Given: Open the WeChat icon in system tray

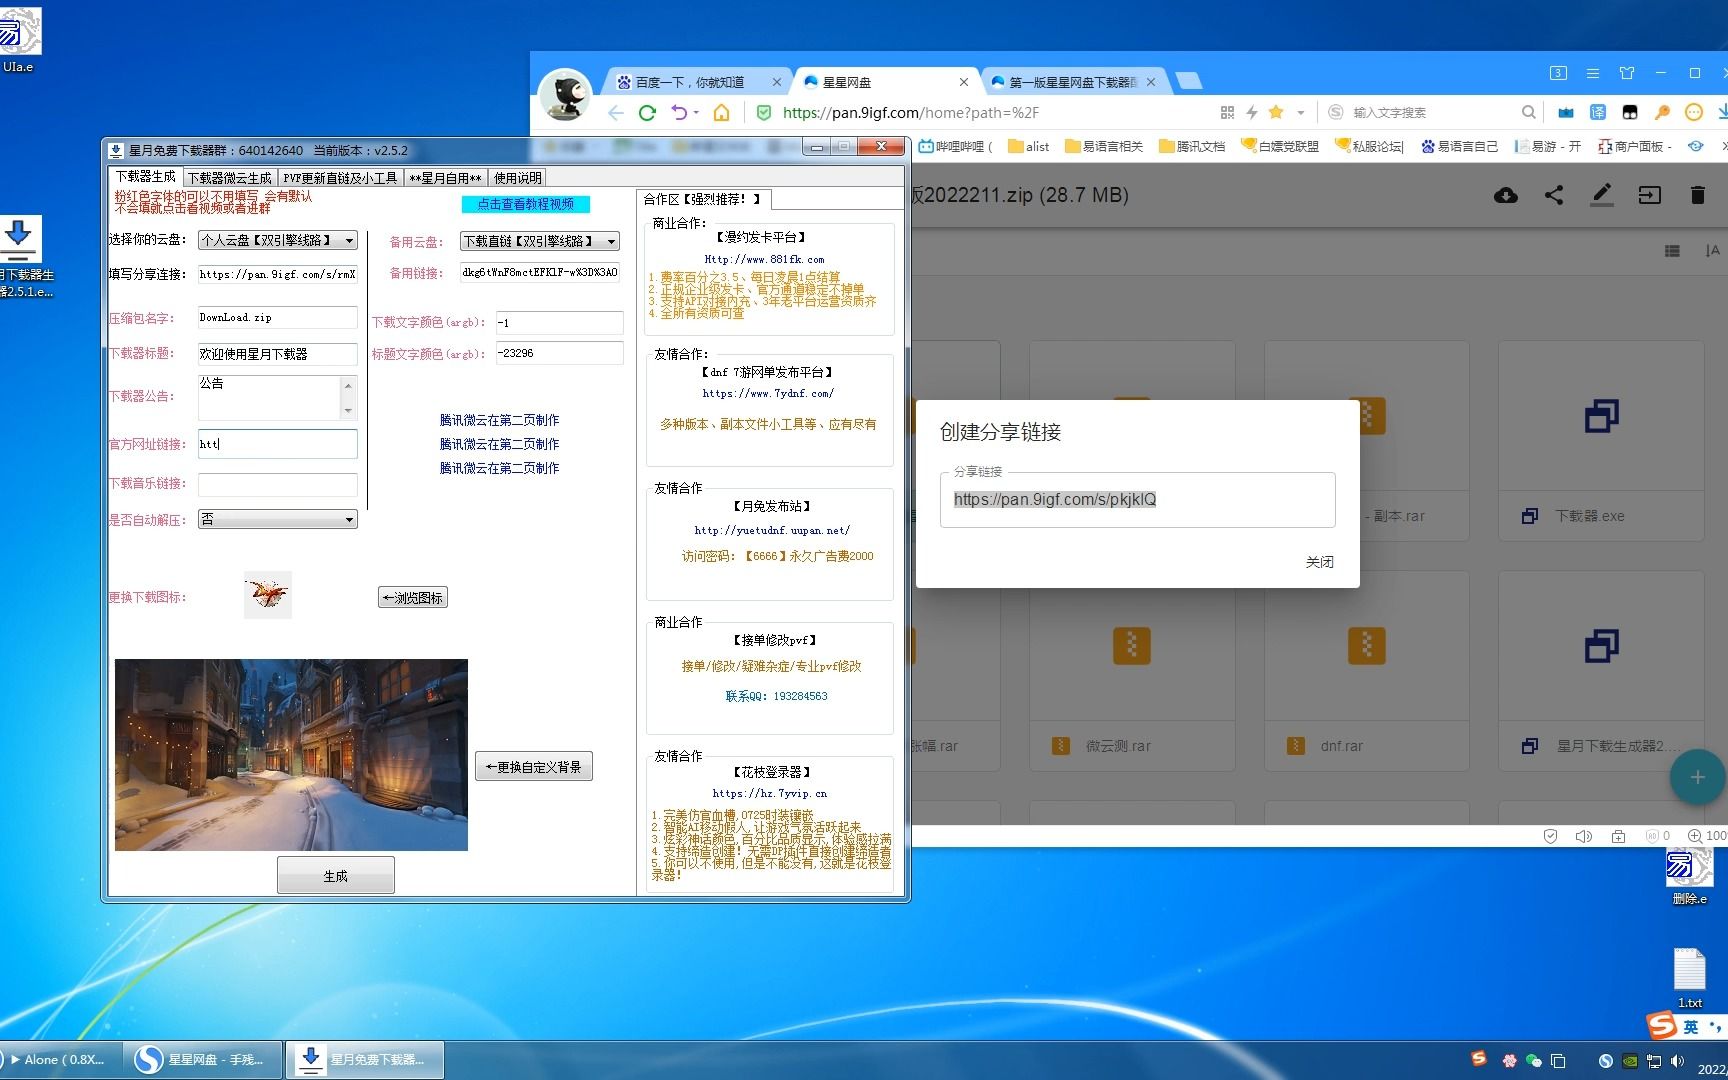Looking at the screenshot, I should tap(1533, 1060).
